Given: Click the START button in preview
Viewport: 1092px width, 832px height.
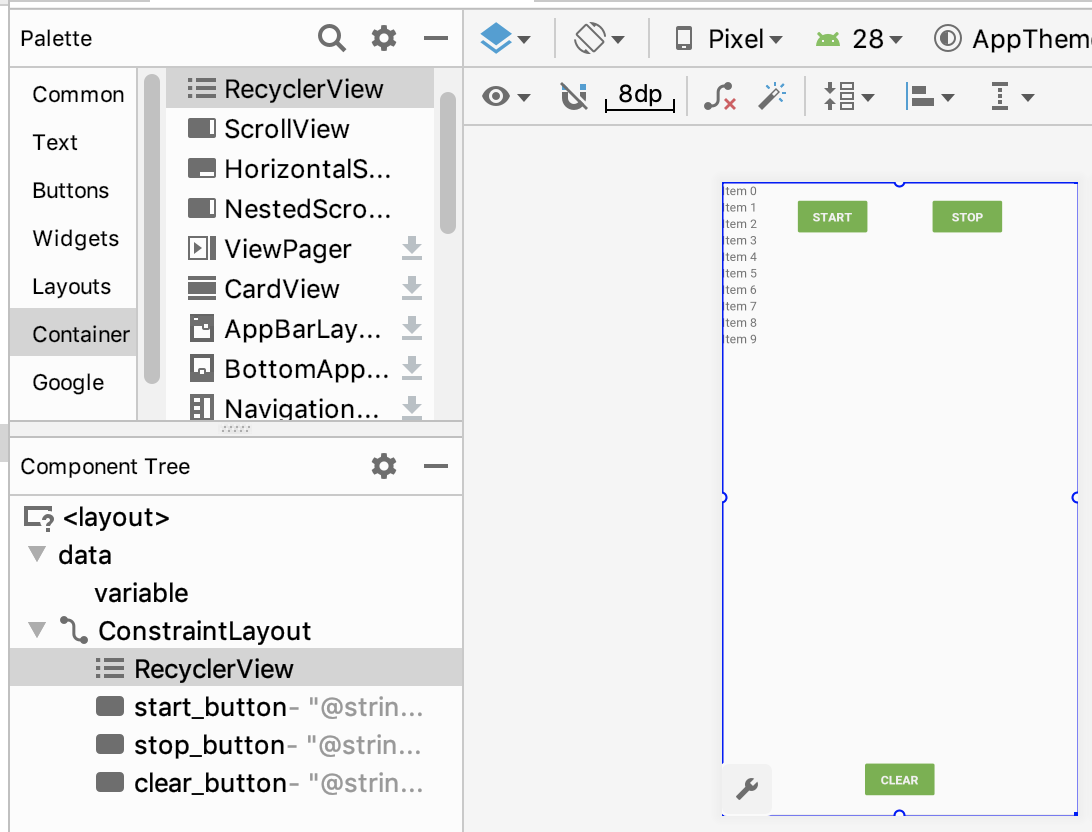Looking at the screenshot, I should (x=832, y=217).
